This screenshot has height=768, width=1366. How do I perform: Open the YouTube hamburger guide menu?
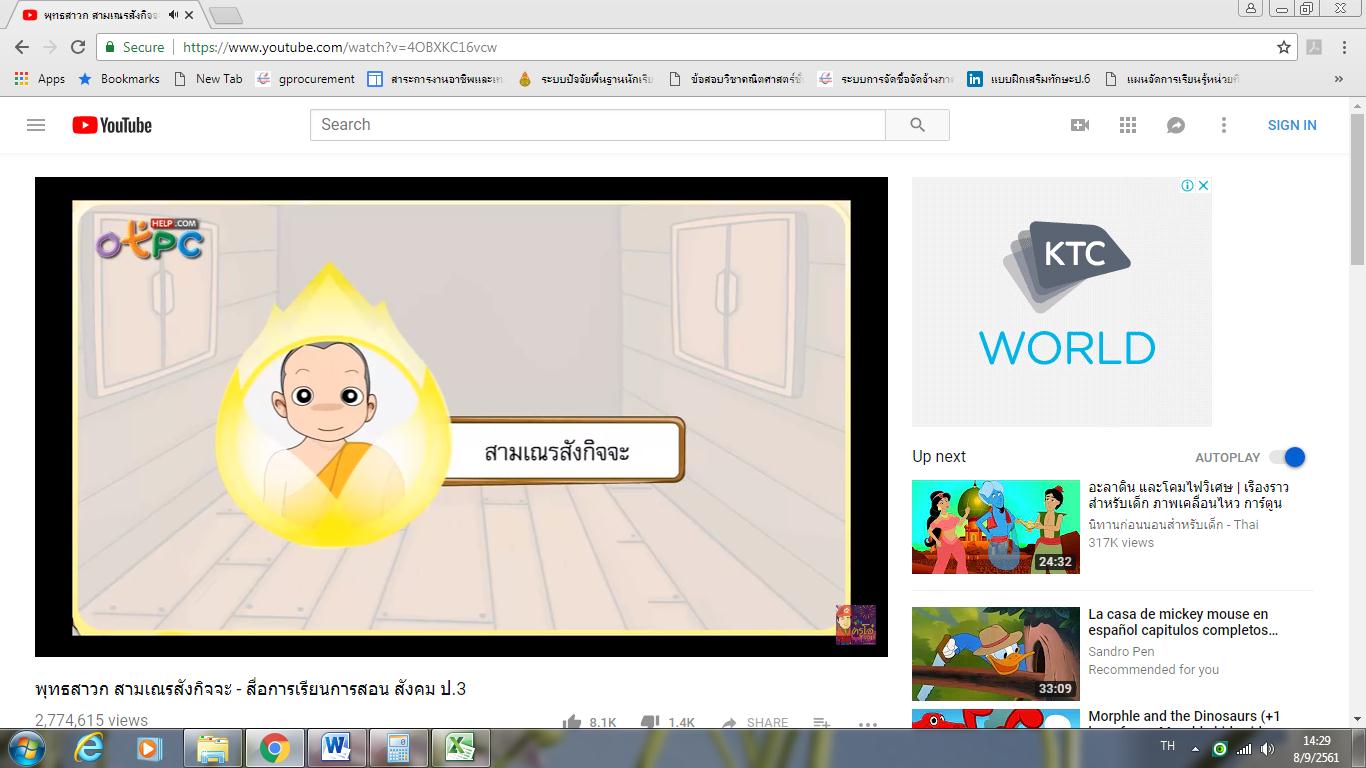(36, 125)
